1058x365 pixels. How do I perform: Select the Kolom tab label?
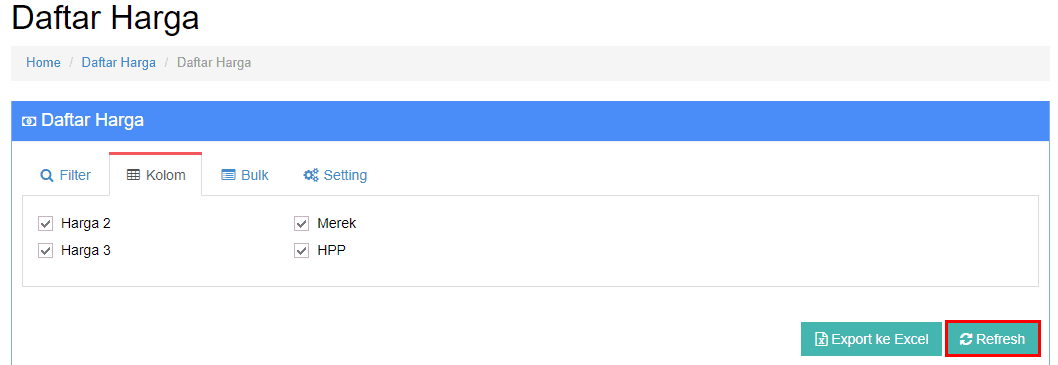[165, 175]
